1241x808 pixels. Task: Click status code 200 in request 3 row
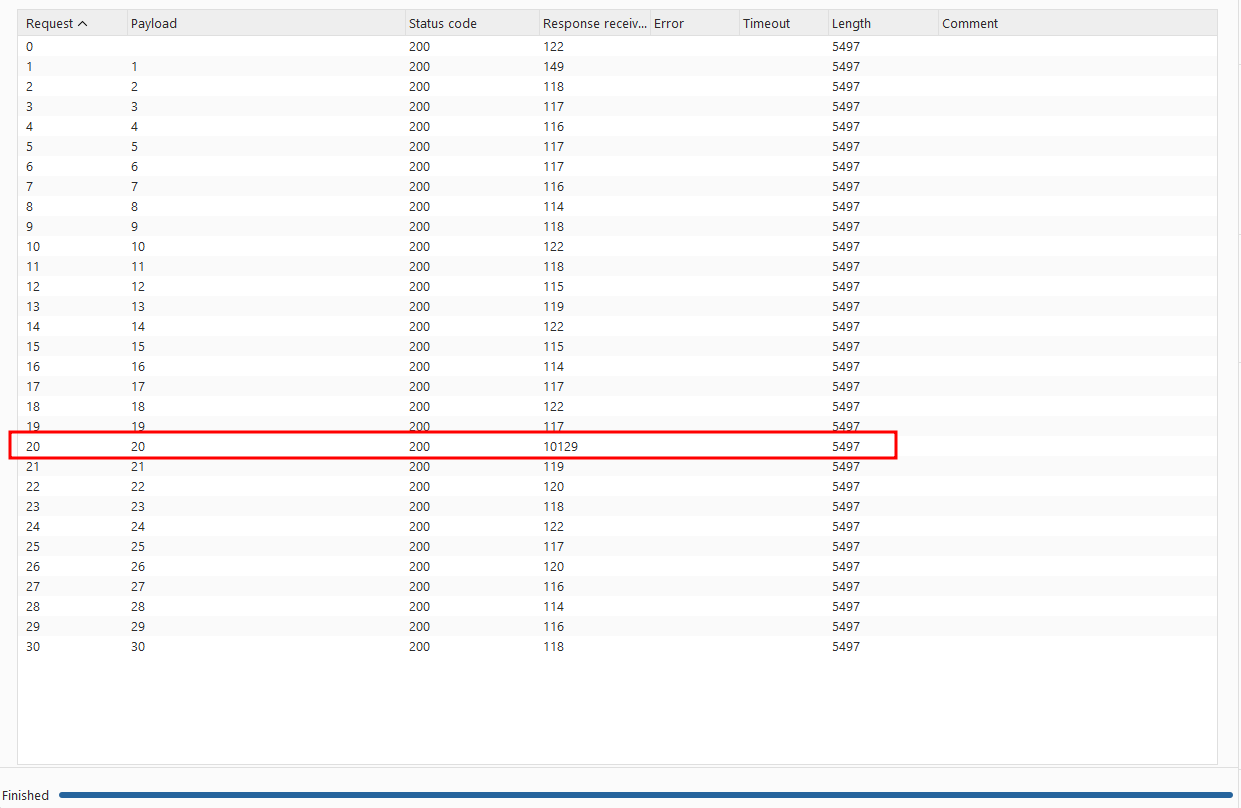click(x=419, y=106)
